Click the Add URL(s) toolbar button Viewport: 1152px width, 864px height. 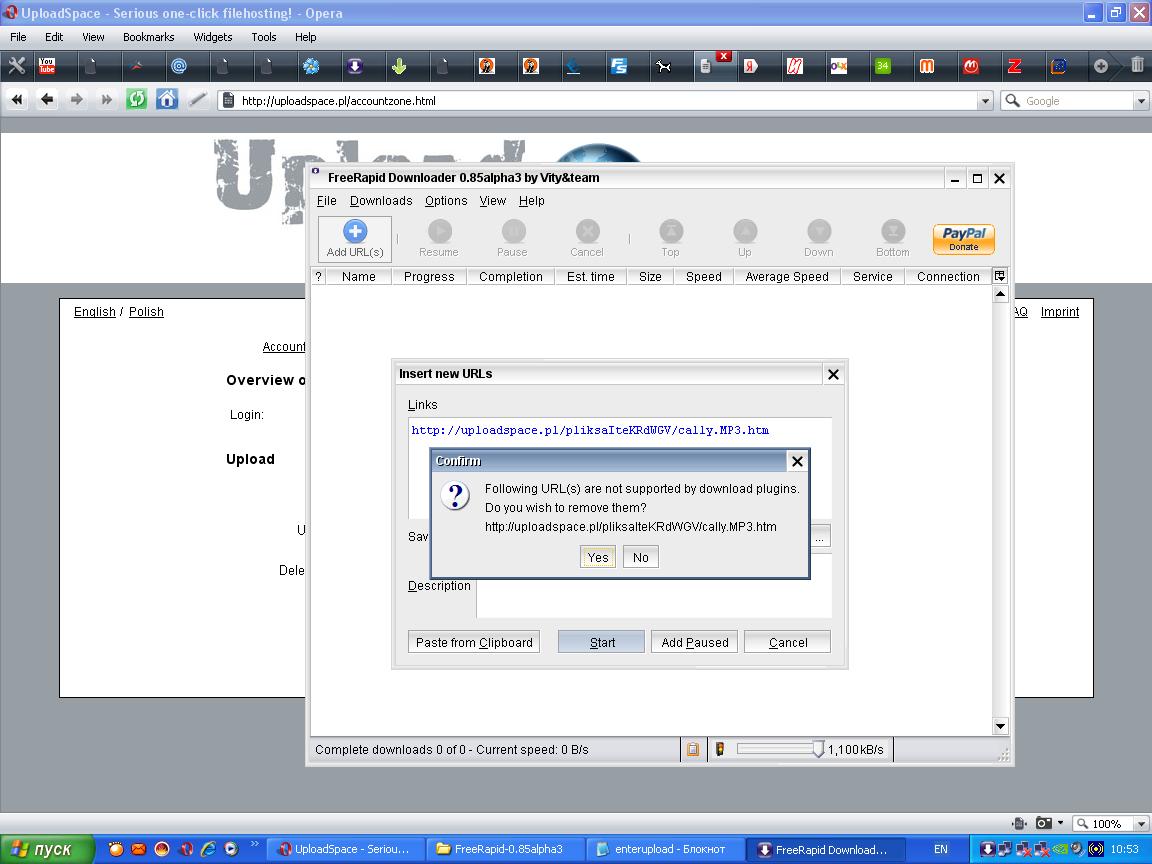coord(355,239)
